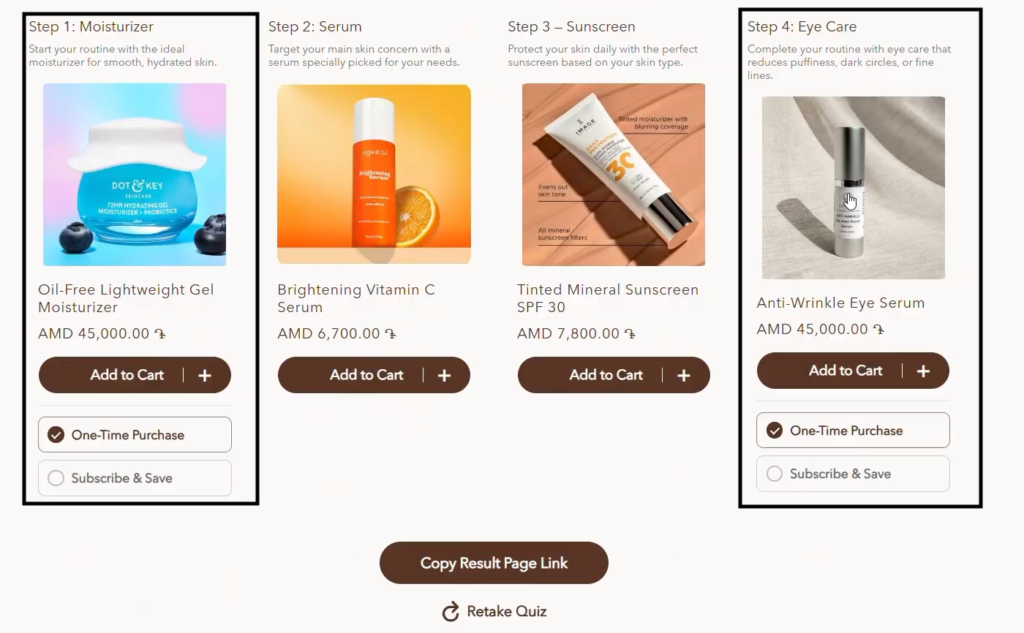
Task: Click plus icon on Eye Serum button
Action: tap(923, 371)
